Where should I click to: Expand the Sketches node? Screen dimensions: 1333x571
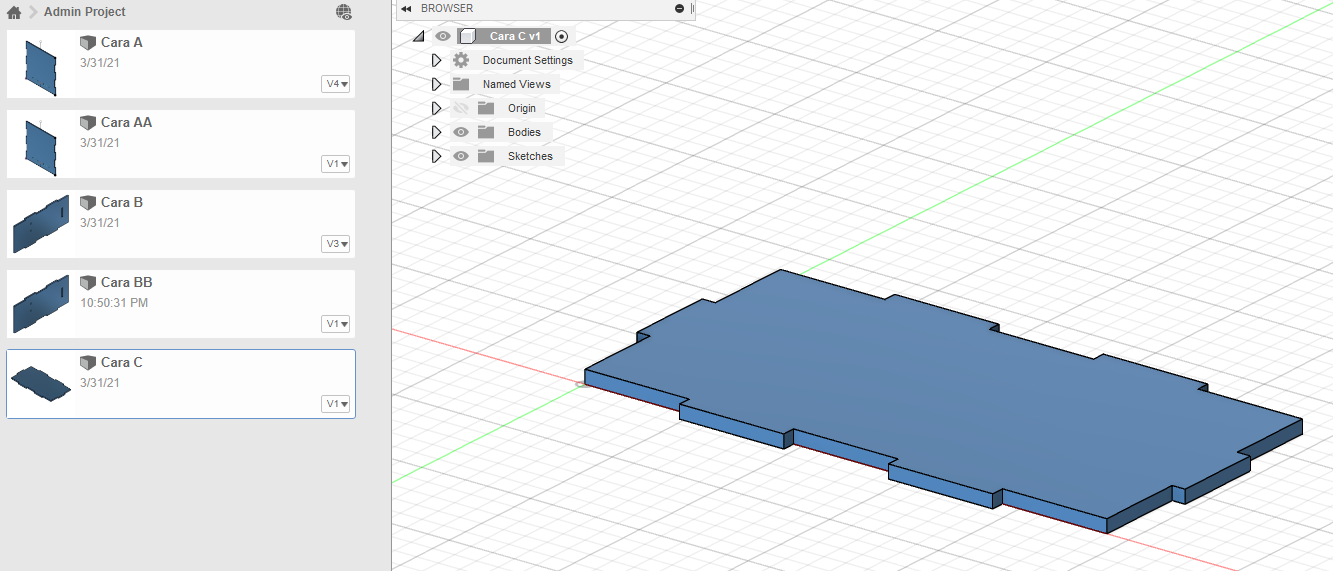pyautogui.click(x=436, y=156)
